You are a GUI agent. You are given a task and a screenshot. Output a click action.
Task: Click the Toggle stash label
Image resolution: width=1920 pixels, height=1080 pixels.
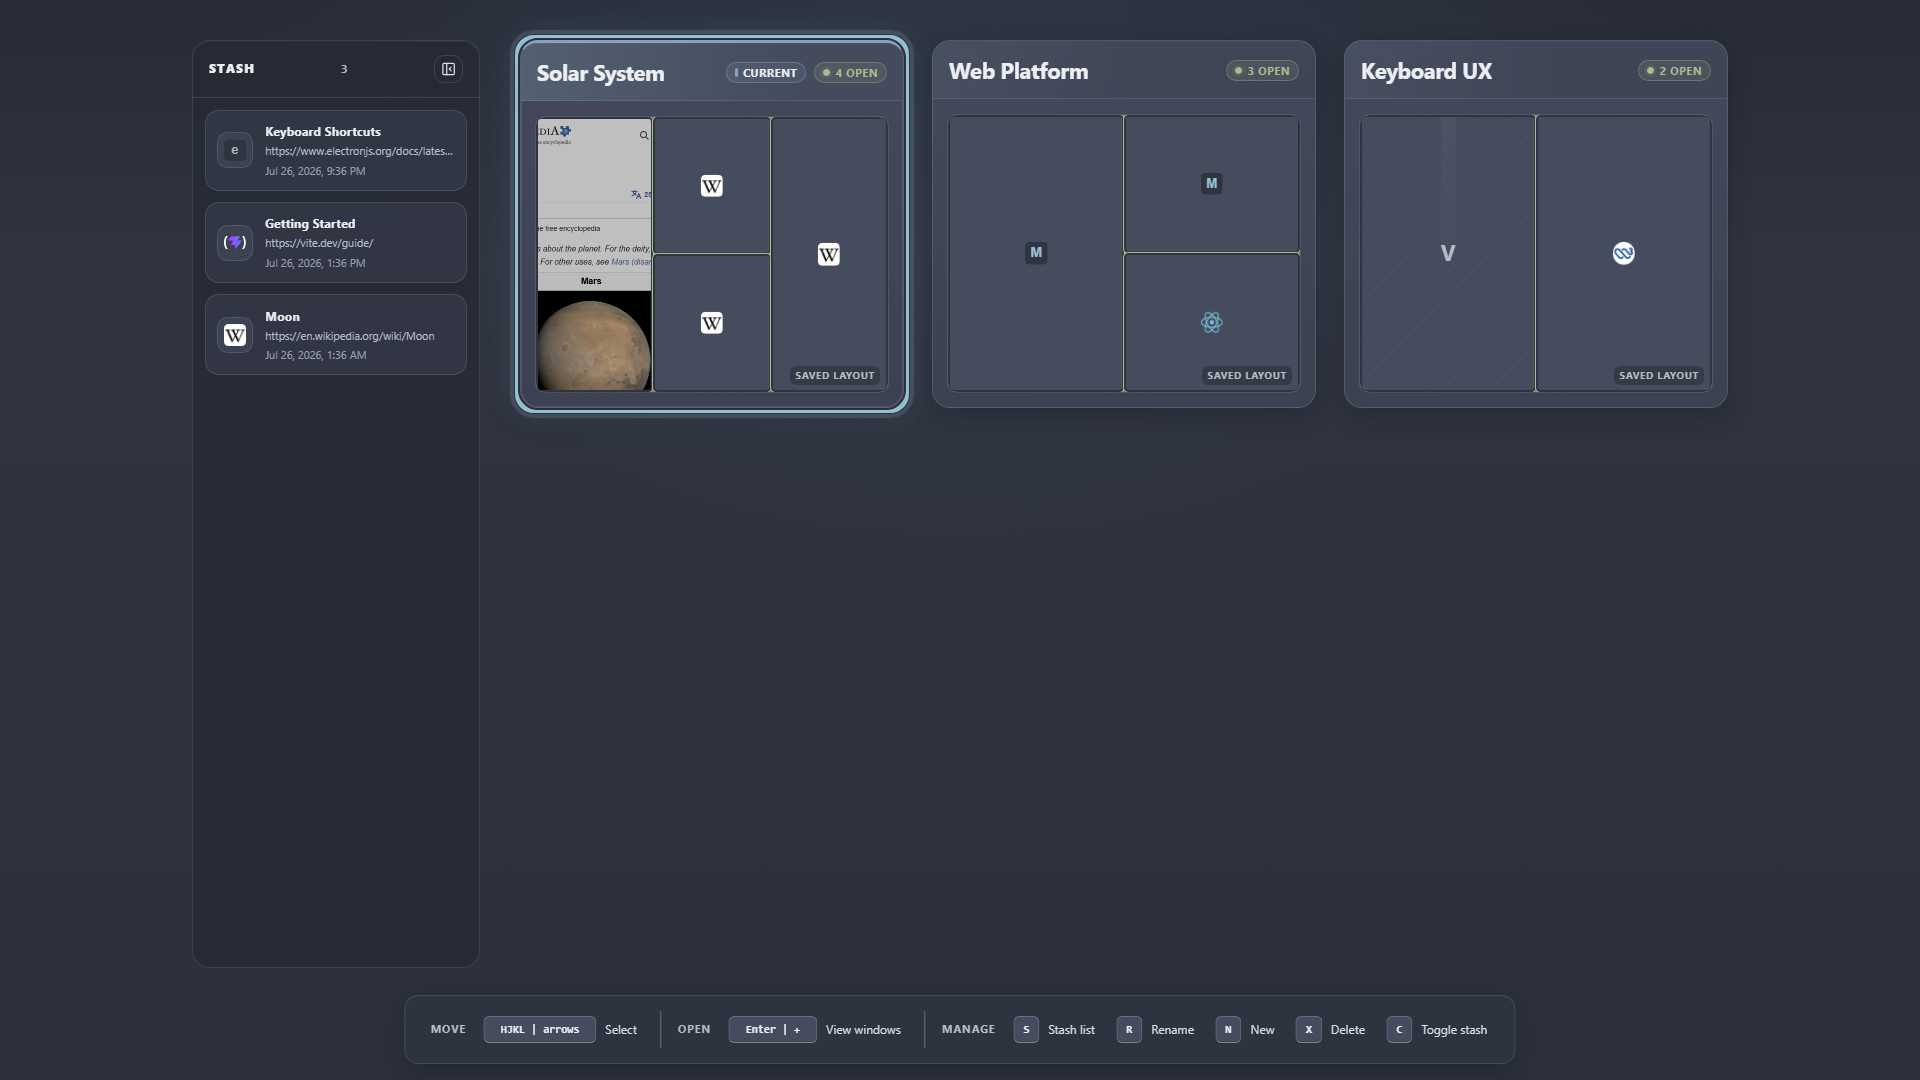point(1454,1030)
